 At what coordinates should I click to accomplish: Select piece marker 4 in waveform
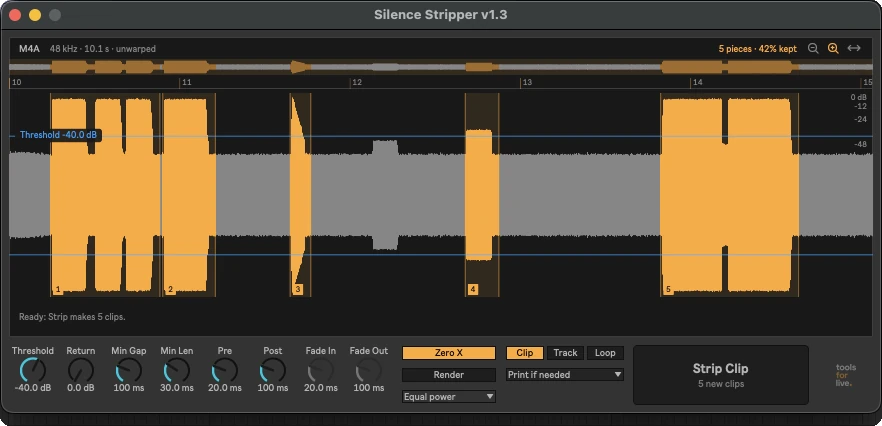click(x=473, y=290)
